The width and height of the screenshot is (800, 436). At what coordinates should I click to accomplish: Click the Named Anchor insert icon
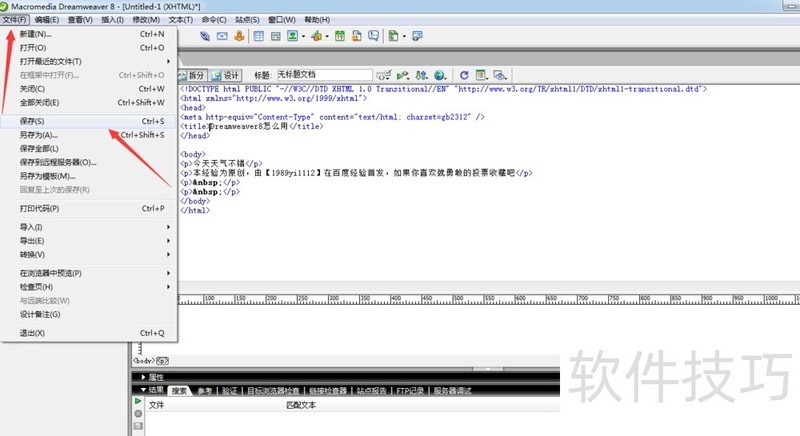coord(239,36)
